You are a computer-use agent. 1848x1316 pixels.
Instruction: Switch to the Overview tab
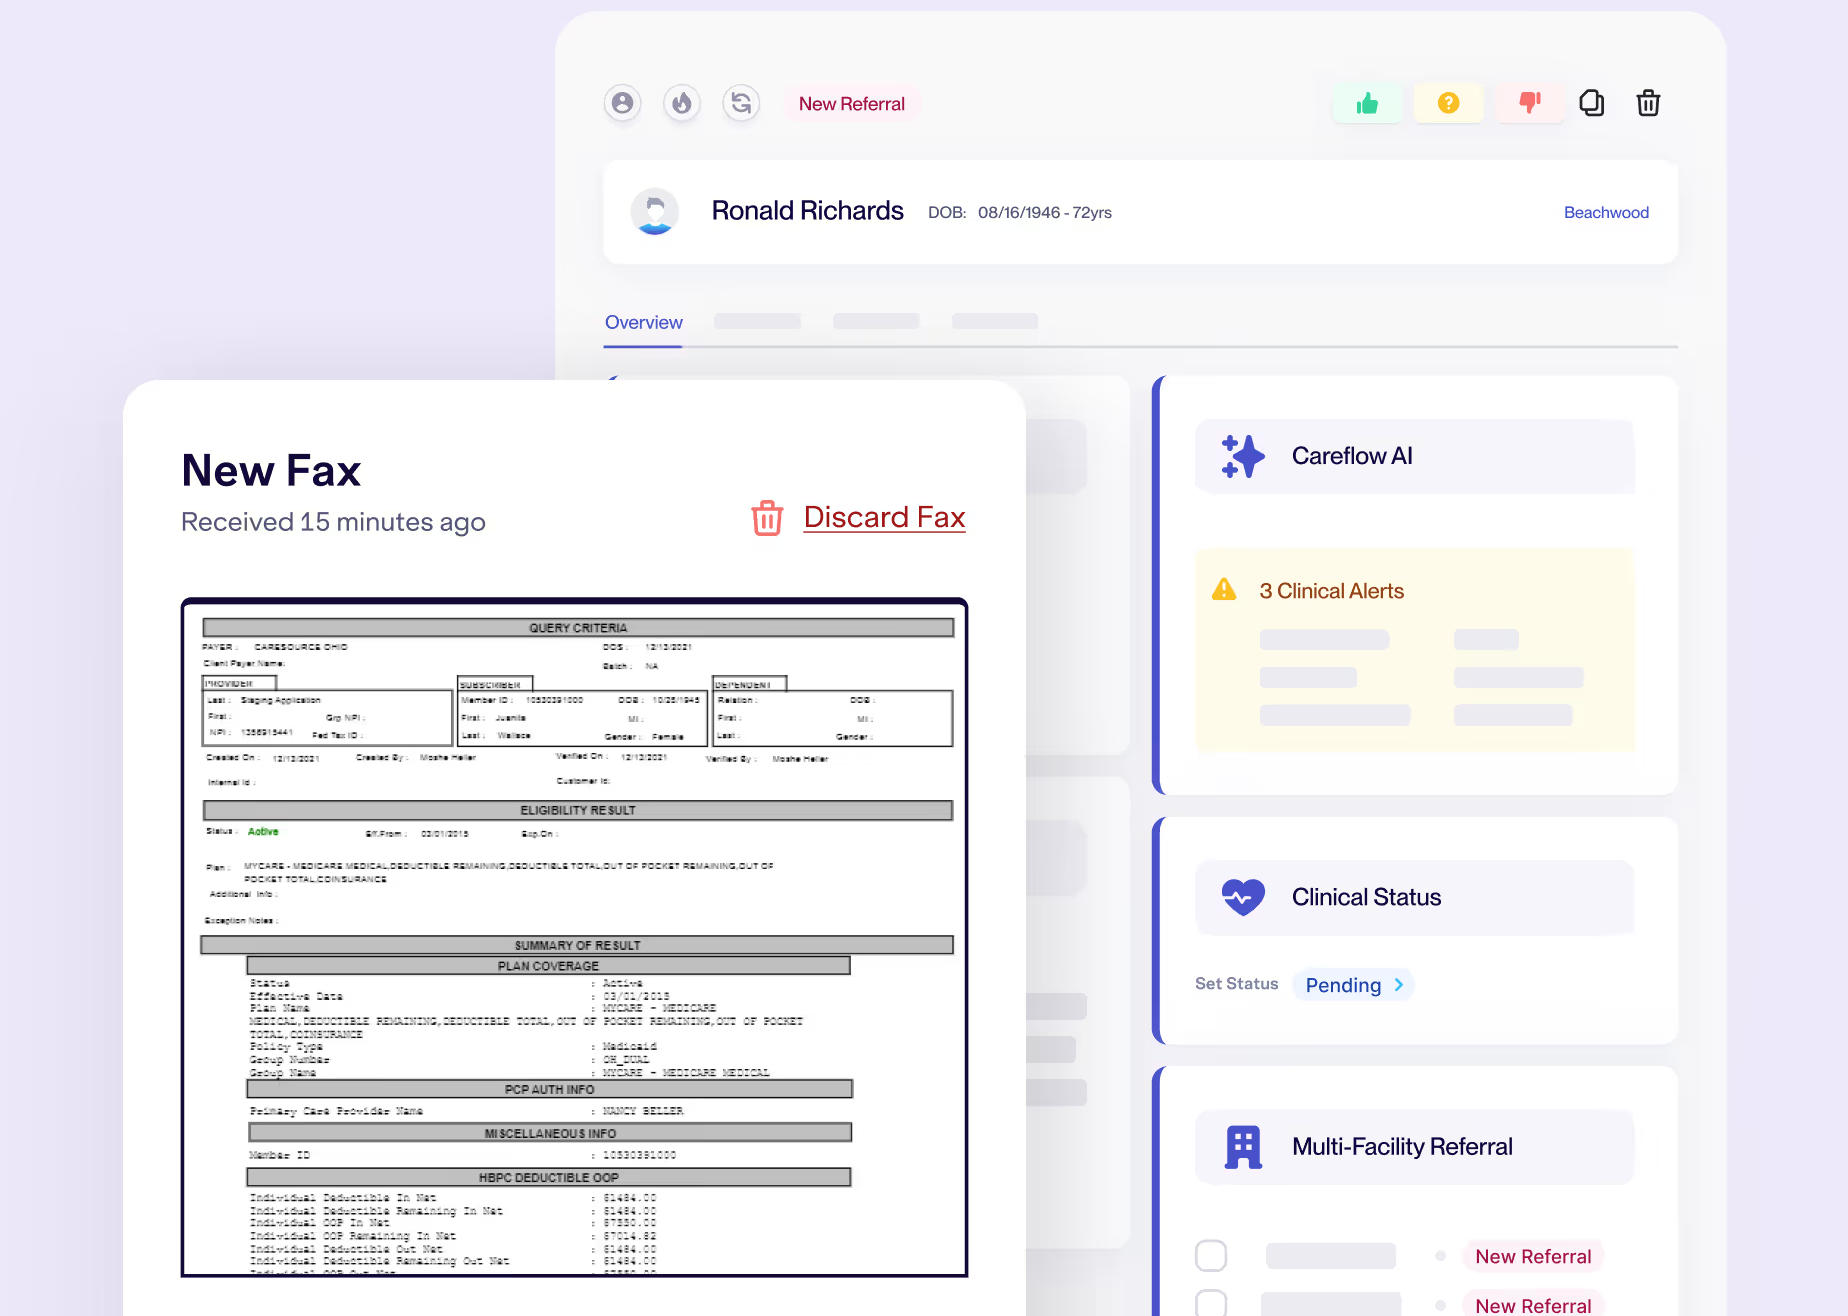click(643, 323)
